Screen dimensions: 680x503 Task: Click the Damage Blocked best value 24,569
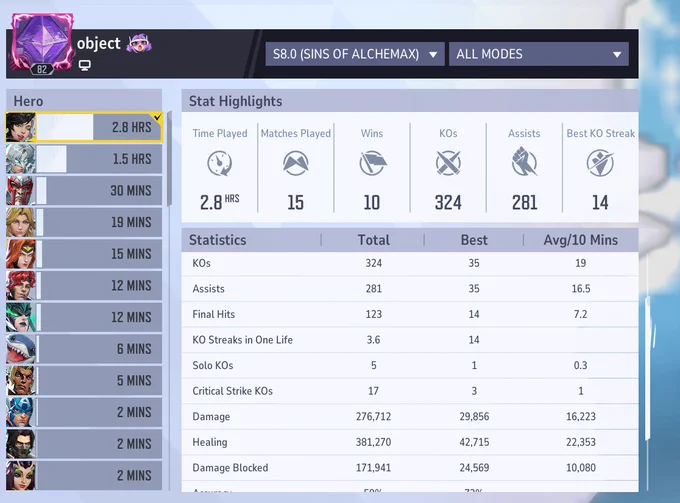pyautogui.click(x=474, y=468)
